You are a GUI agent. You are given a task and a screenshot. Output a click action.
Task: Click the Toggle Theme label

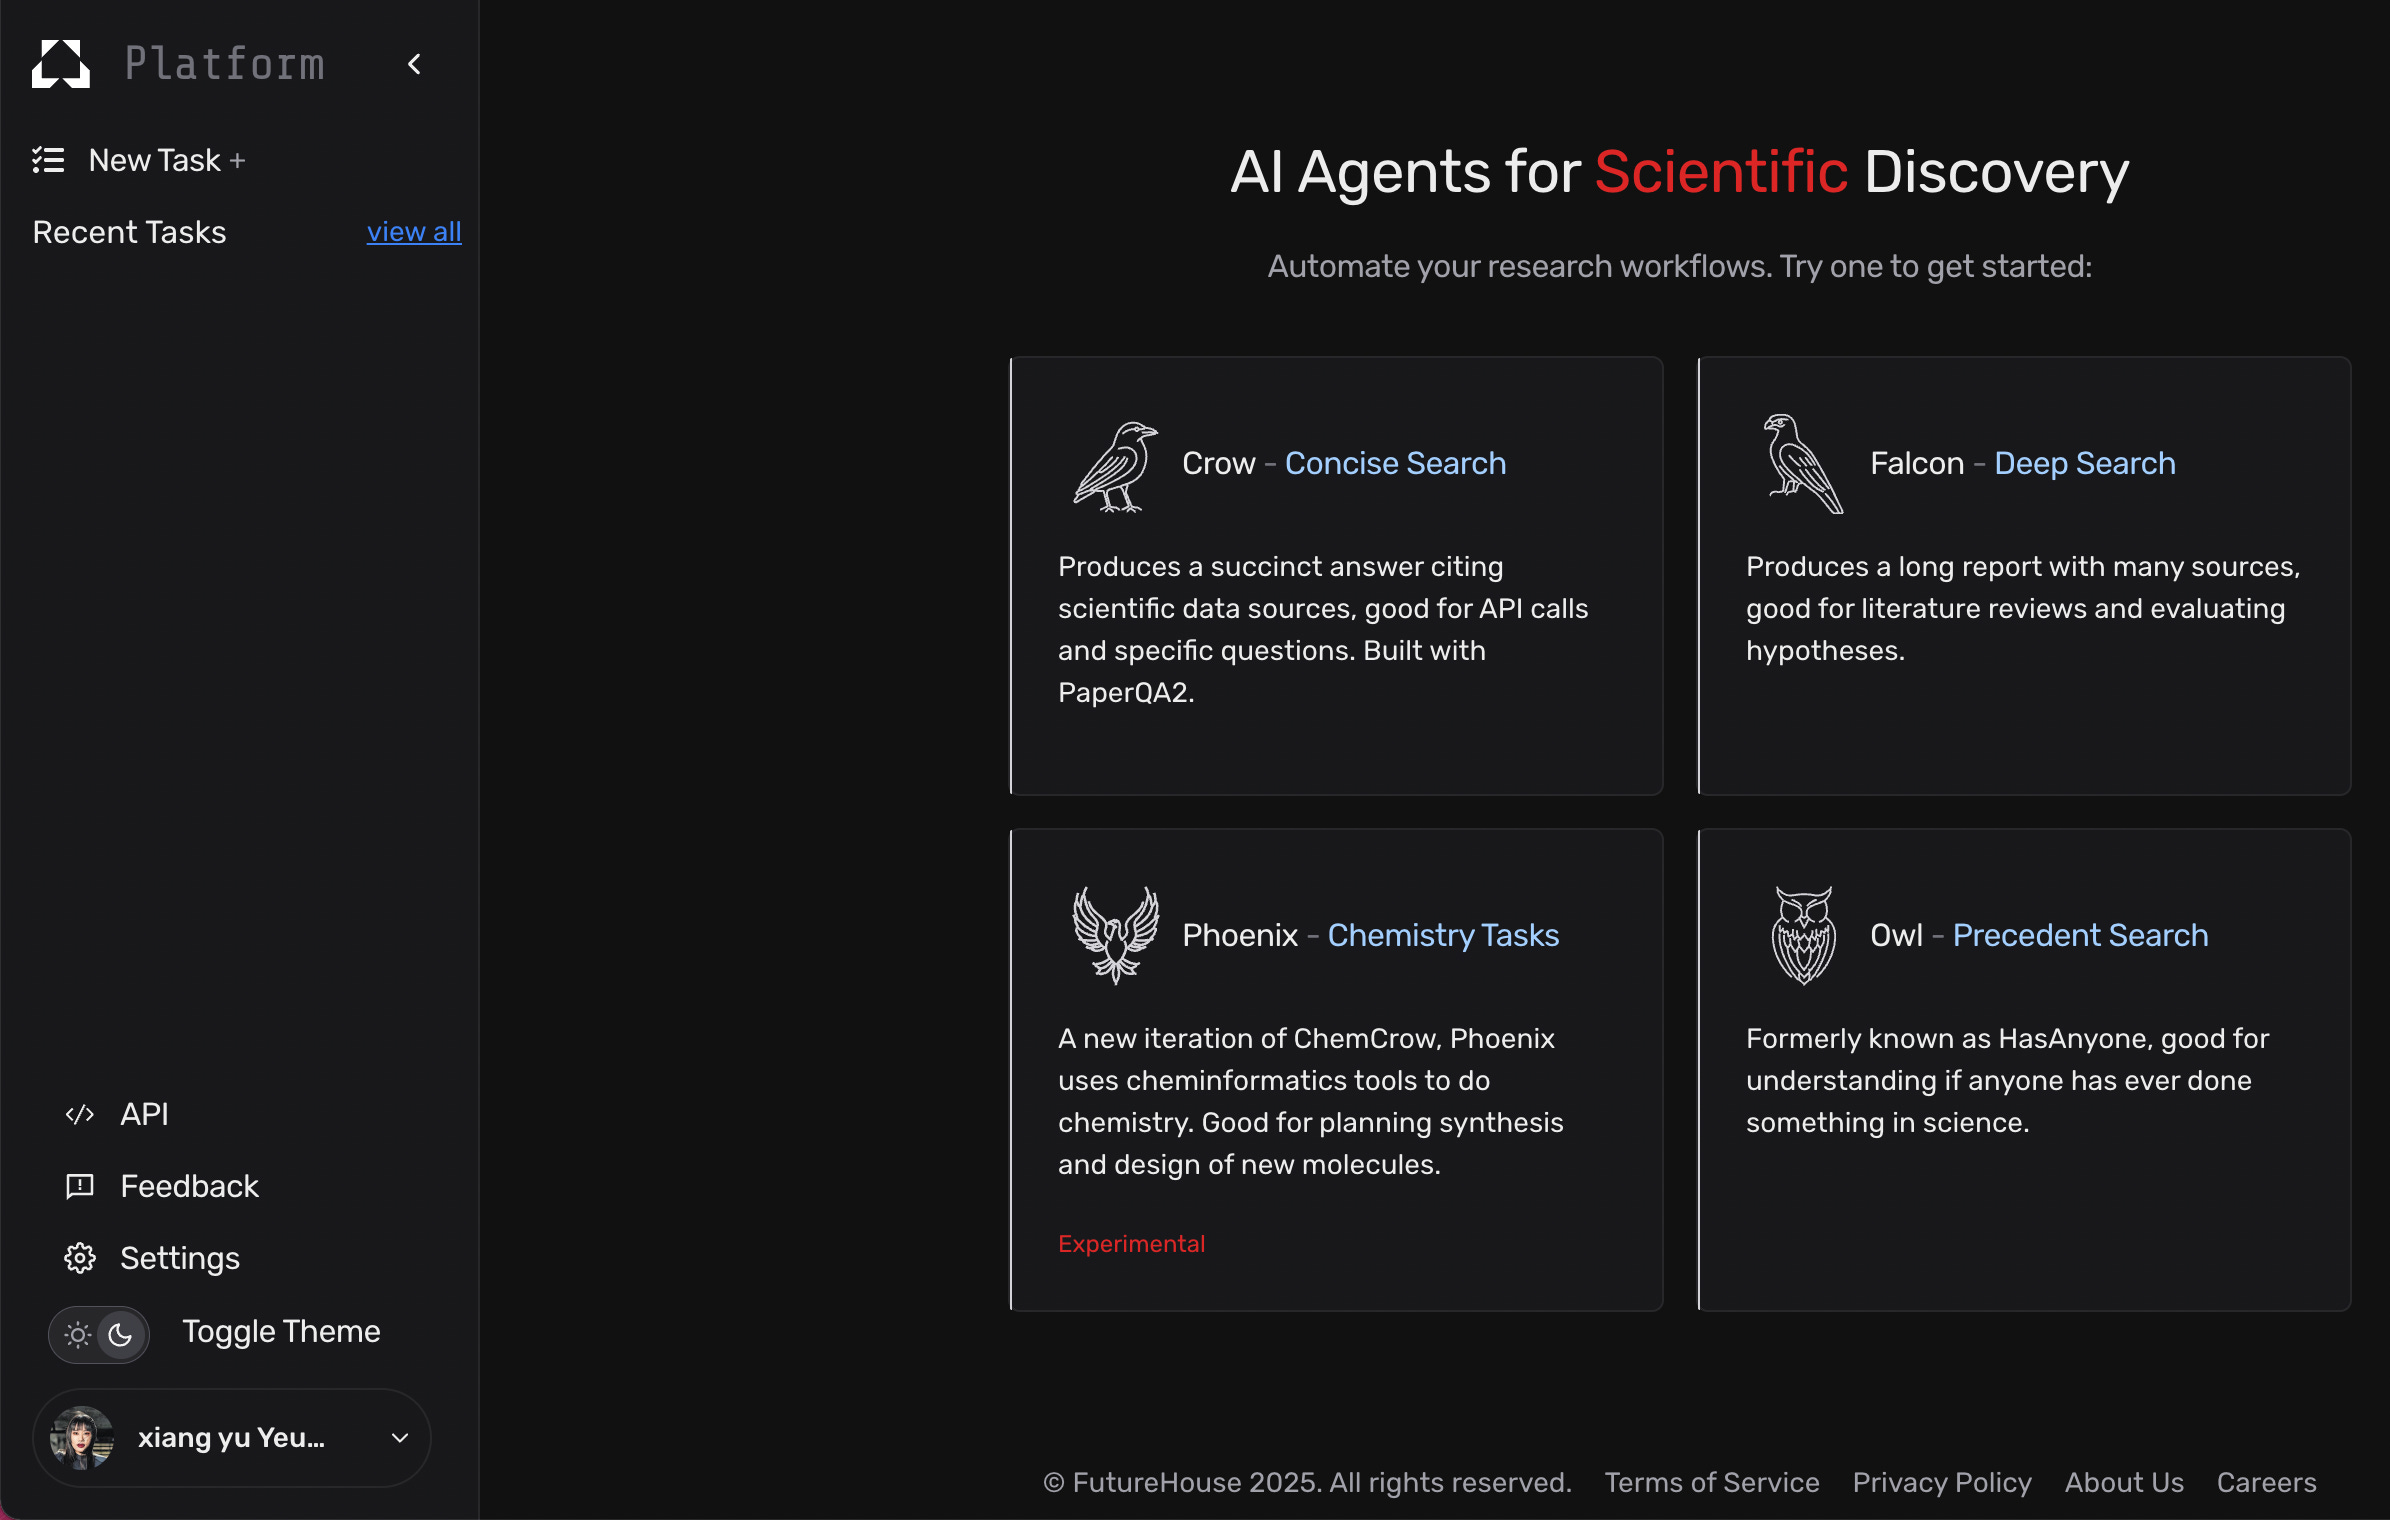[x=281, y=1332]
